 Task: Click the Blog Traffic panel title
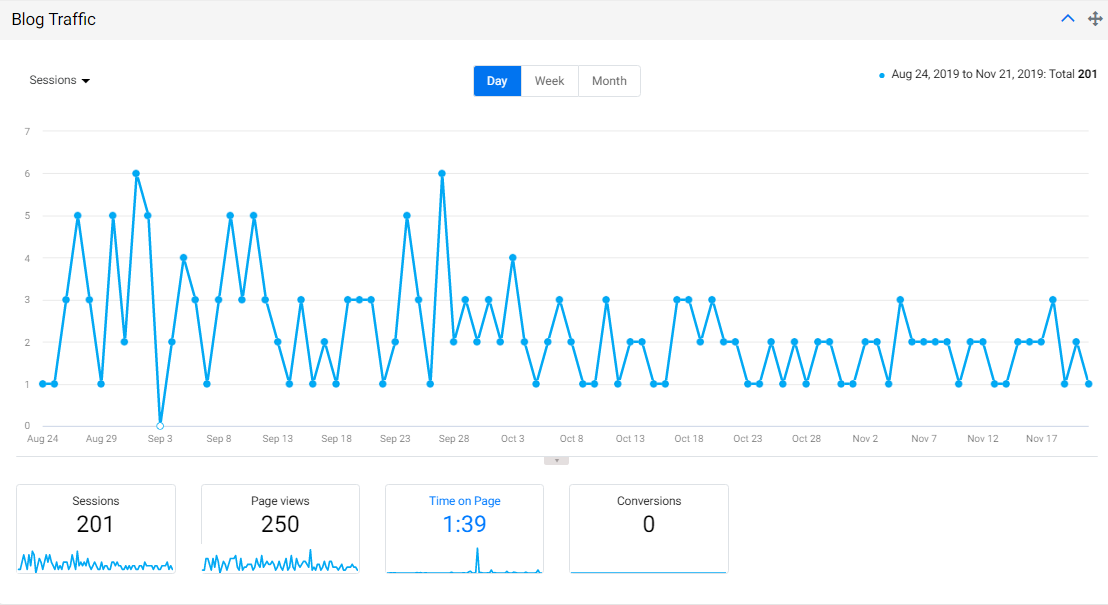coord(54,19)
